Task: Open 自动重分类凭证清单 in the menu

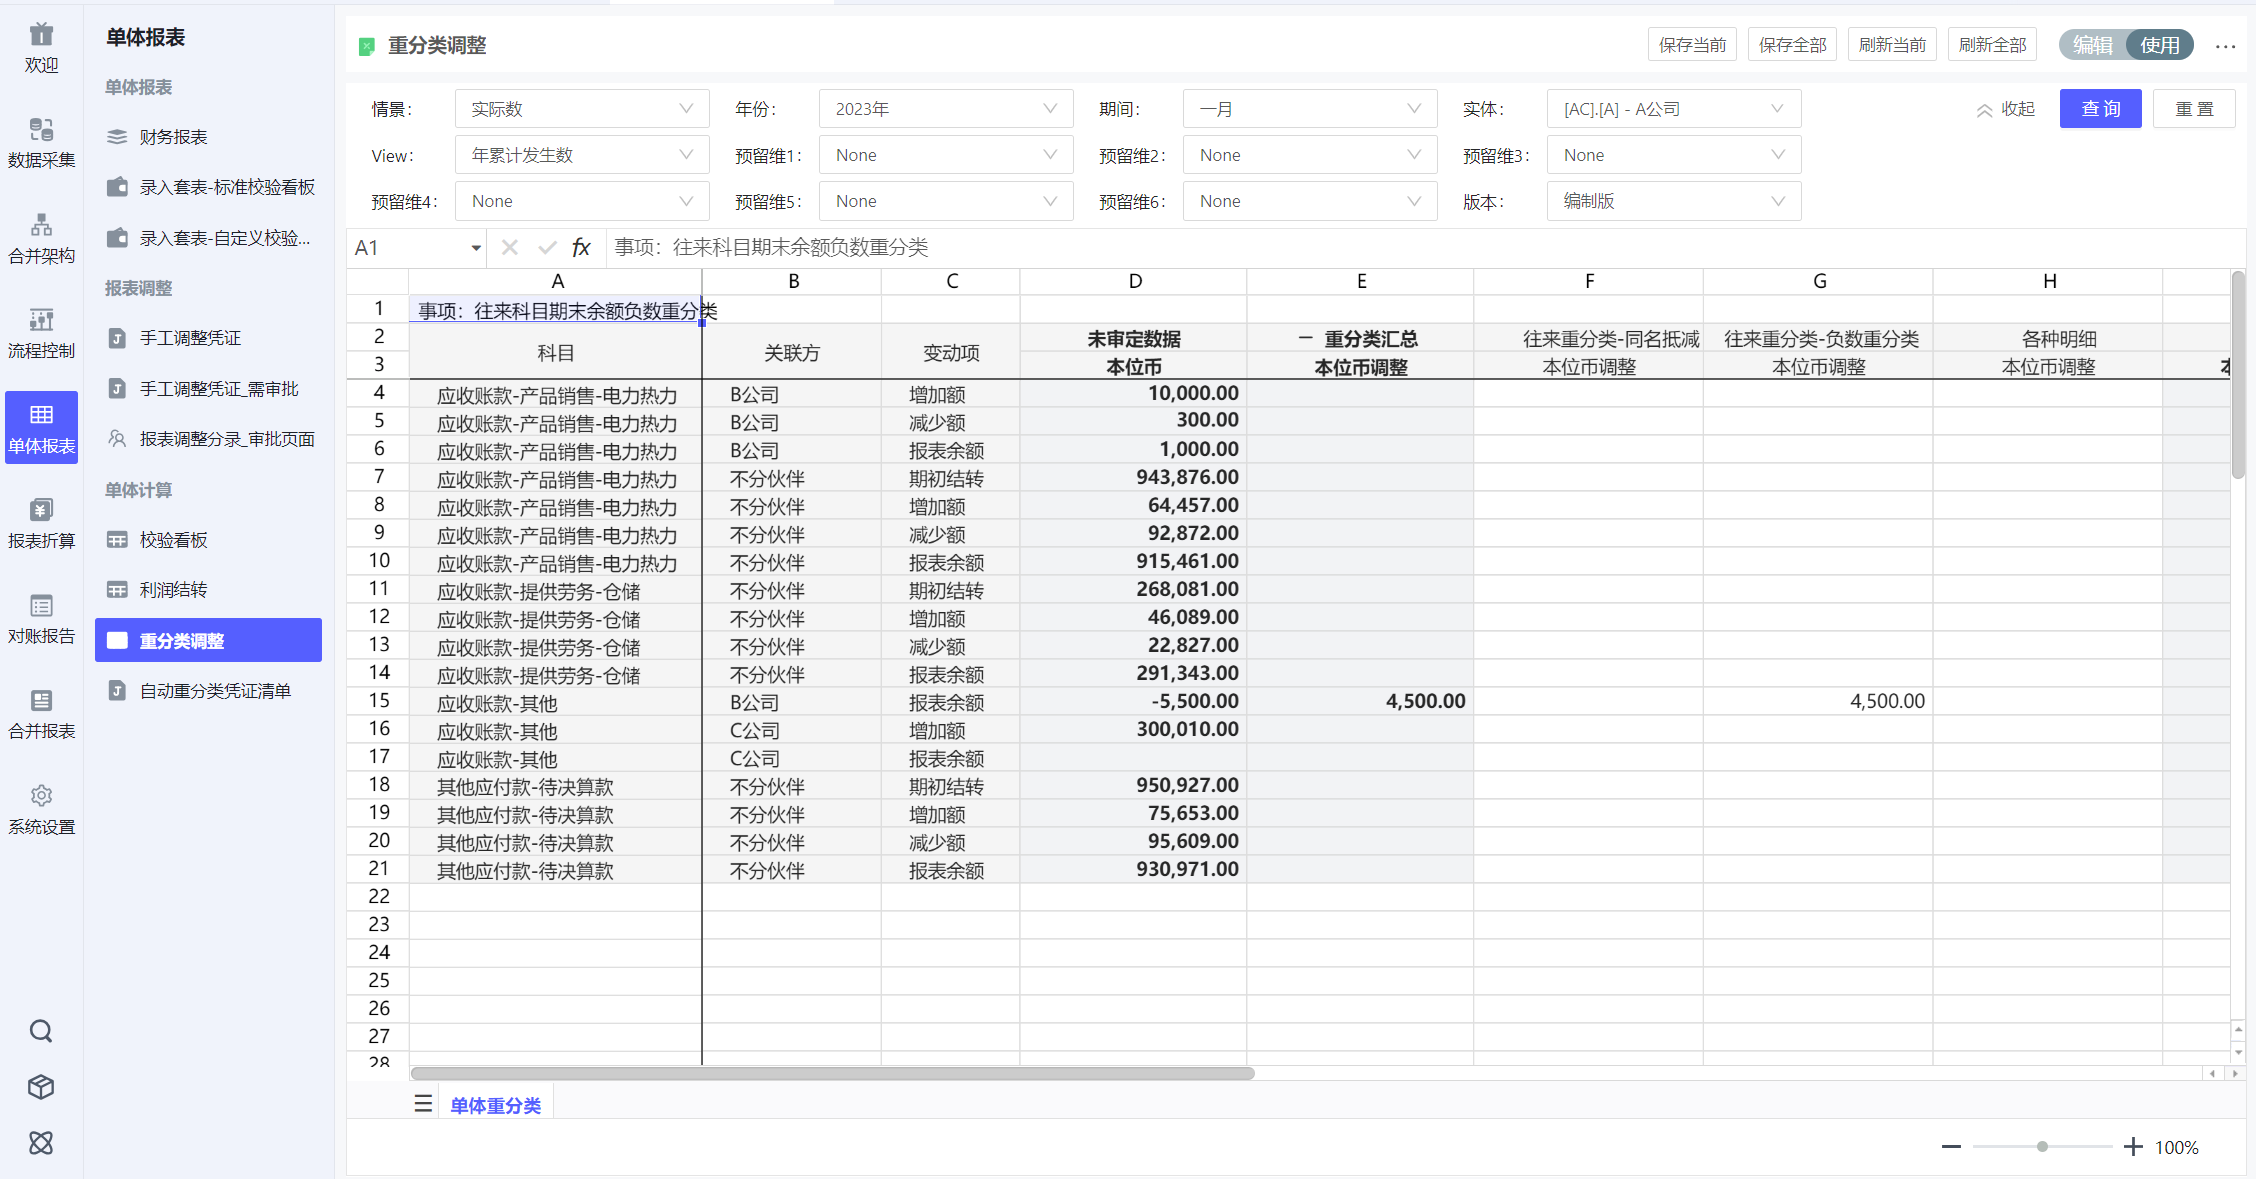Action: pos(214,691)
